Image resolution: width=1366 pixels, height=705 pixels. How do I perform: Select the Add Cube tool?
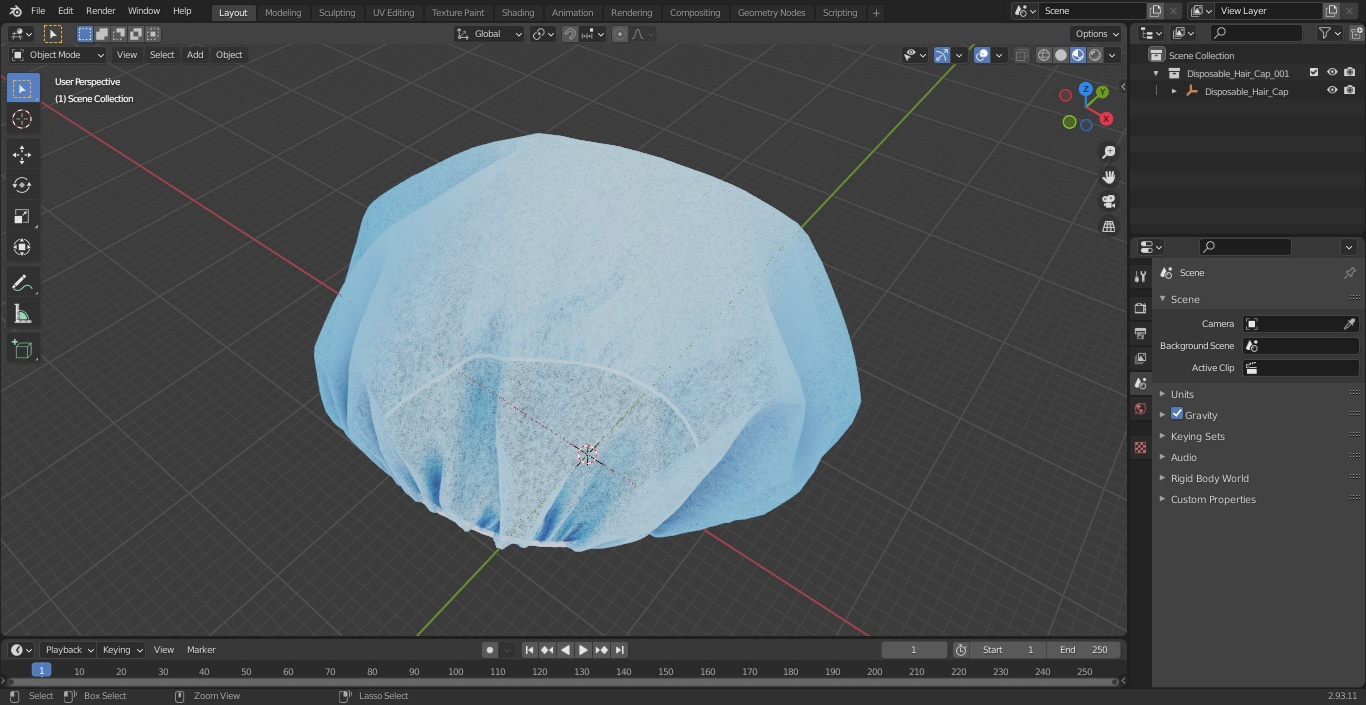pyautogui.click(x=22, y=350)
